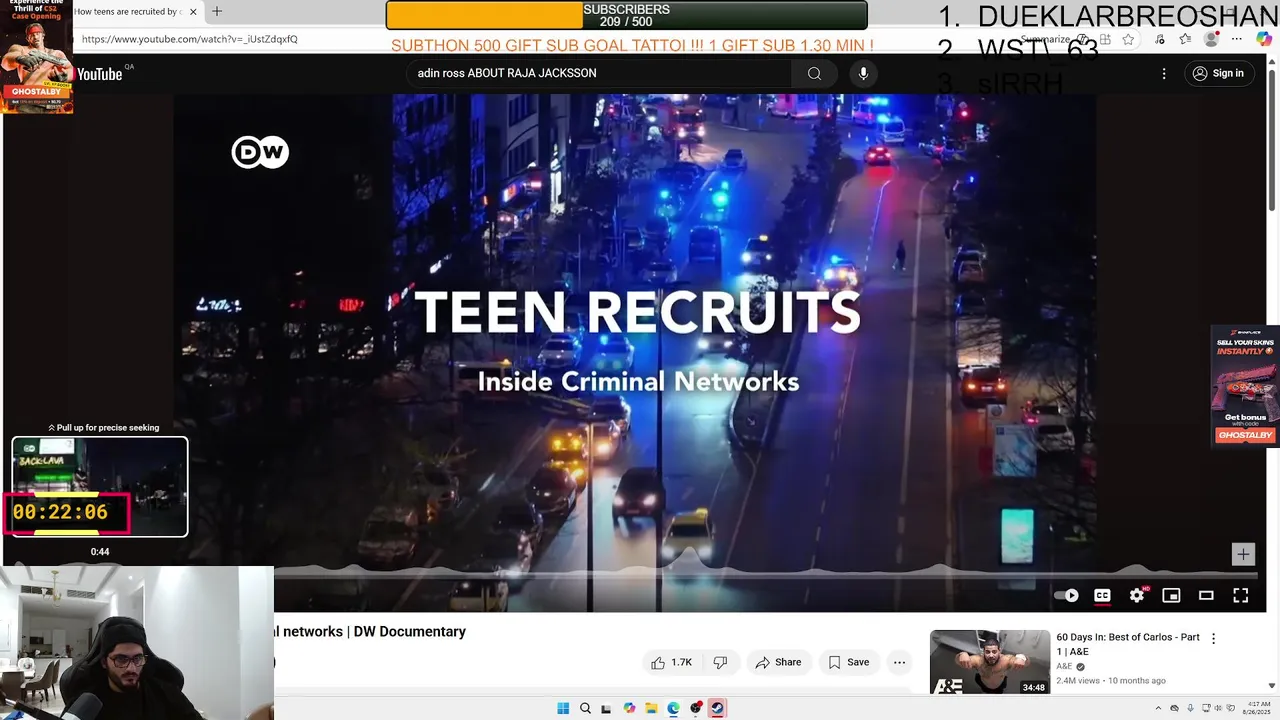Open the Edge profile avatar
The image size is (1280, 720).
[1212, 39]
